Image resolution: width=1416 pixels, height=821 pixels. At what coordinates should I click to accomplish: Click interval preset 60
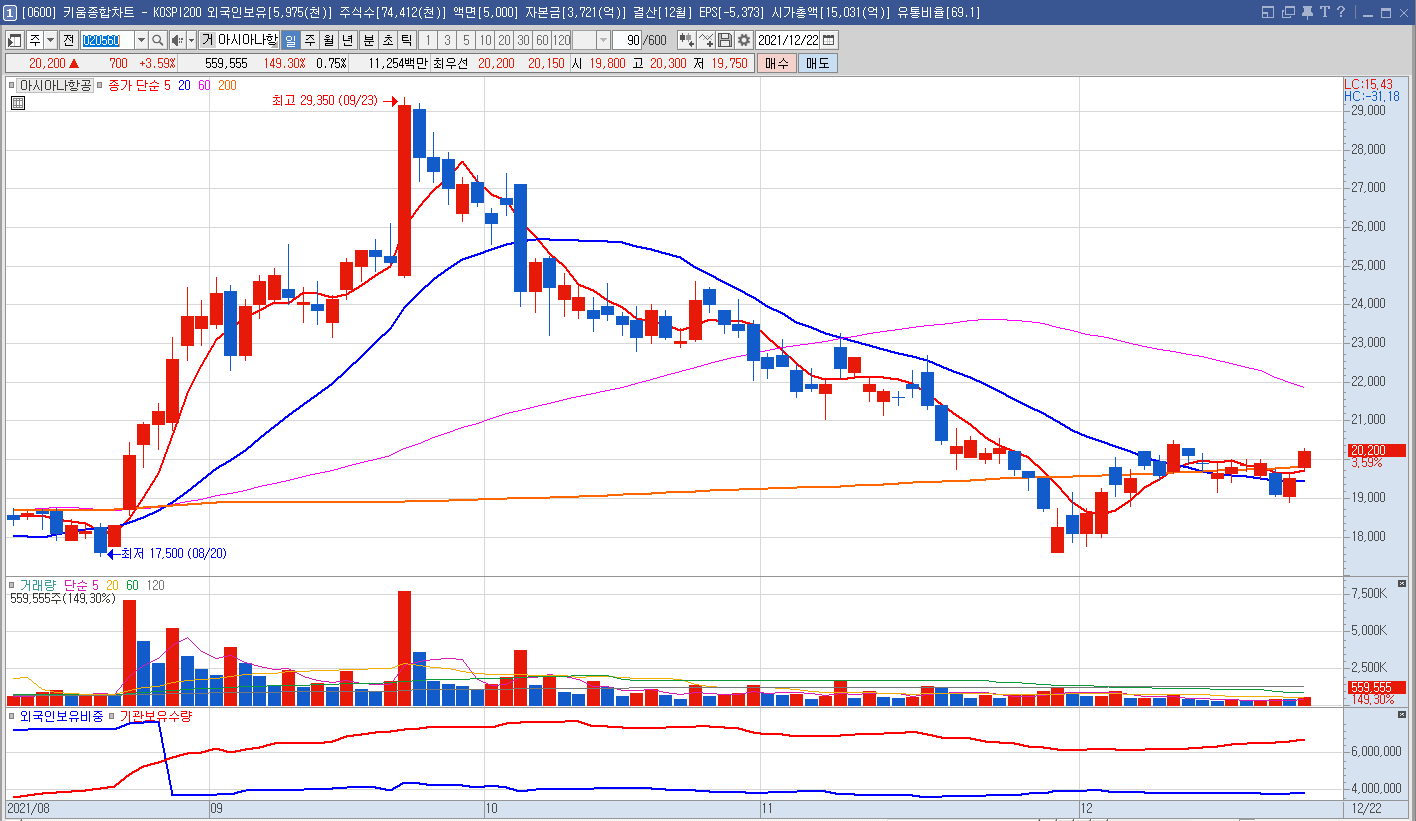click(541, 40)
